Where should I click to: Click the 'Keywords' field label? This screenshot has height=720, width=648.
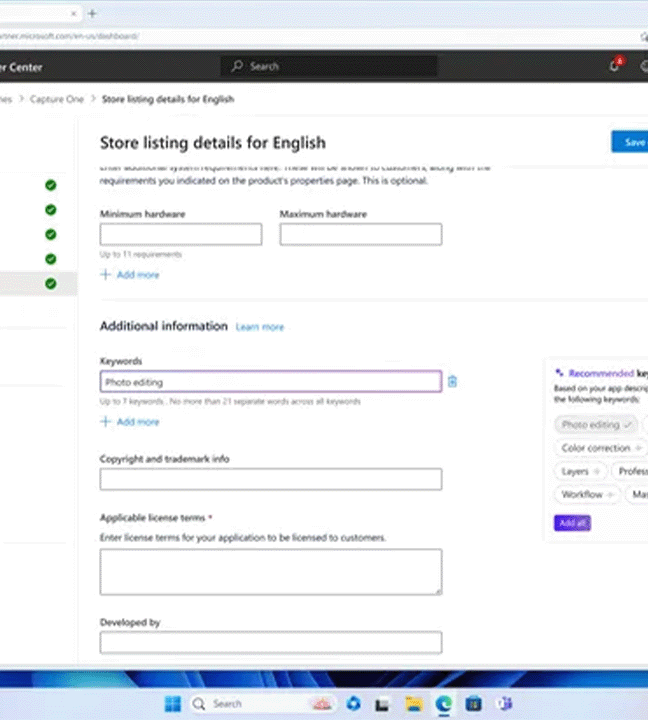(x=121, y=361)
